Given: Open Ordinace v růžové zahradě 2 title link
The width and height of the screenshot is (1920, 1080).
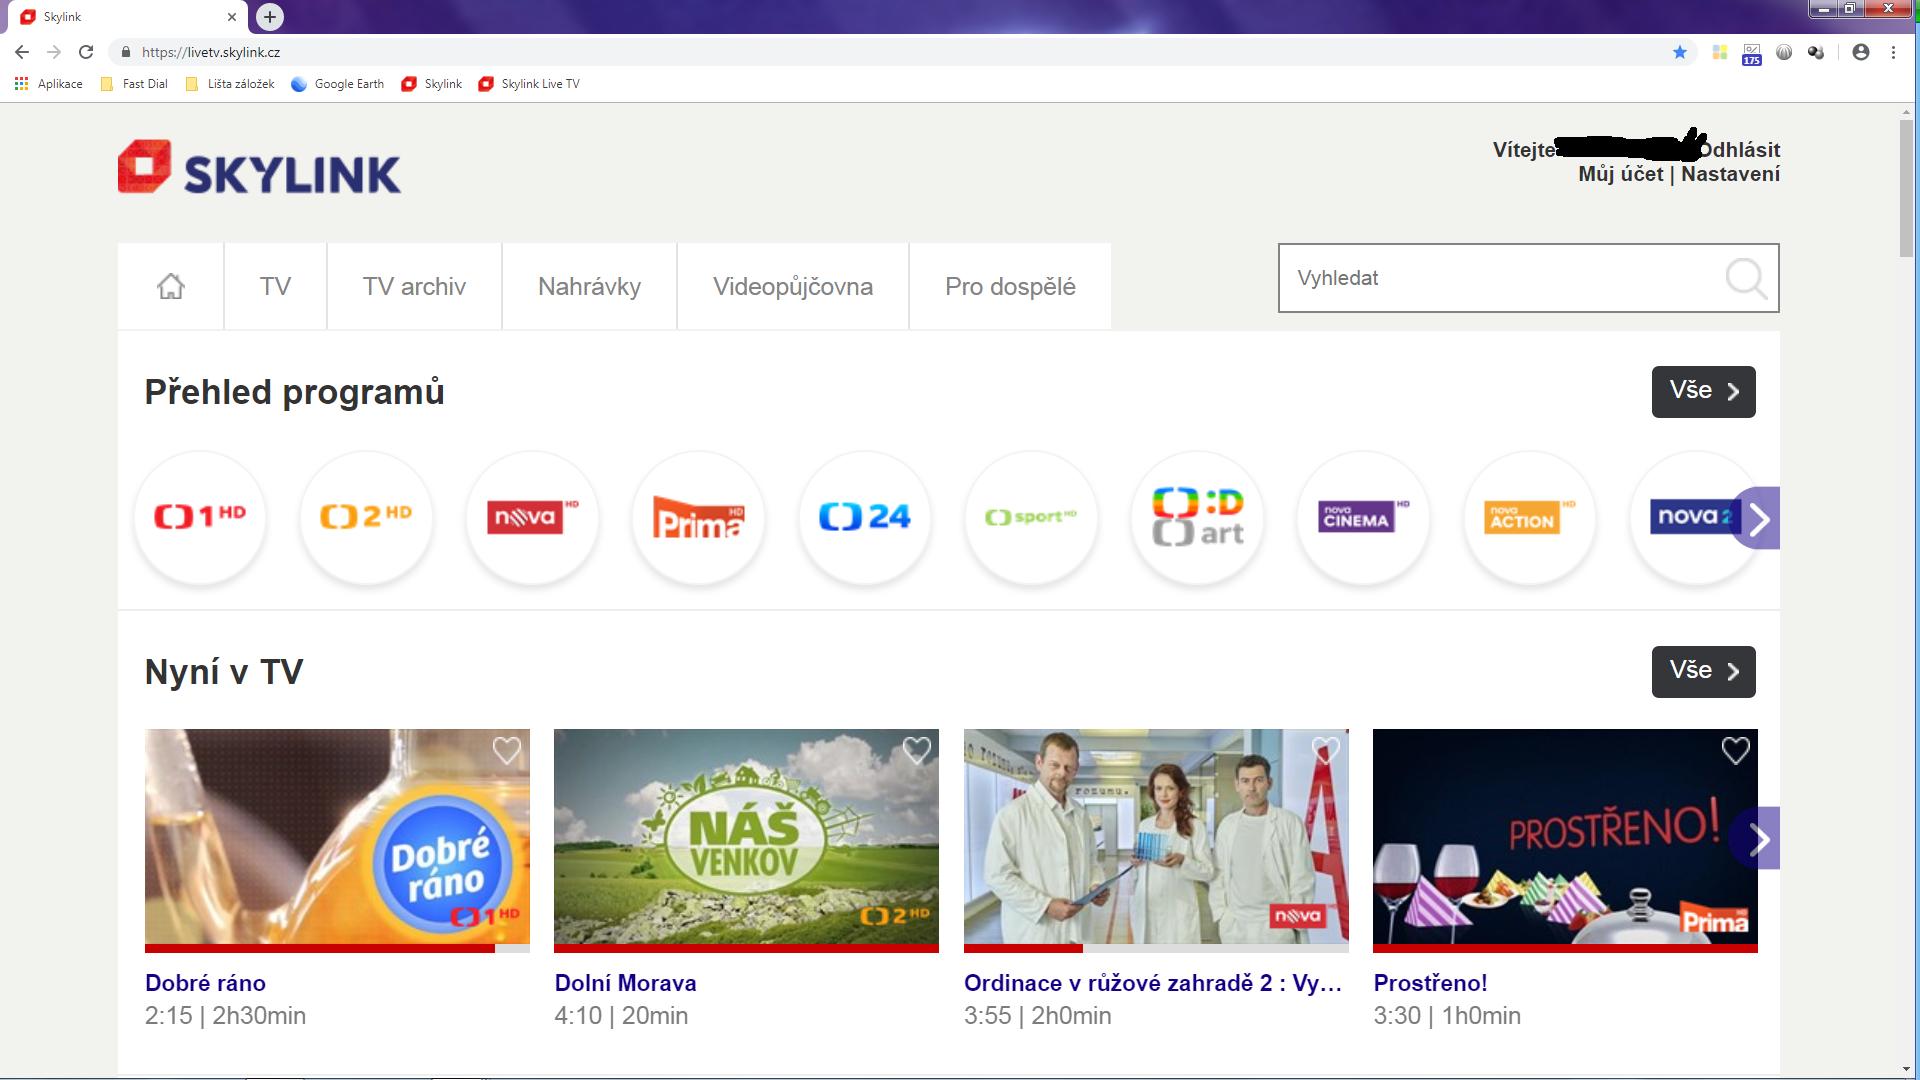Looking at the screenshot, I should pos(1153,983).
